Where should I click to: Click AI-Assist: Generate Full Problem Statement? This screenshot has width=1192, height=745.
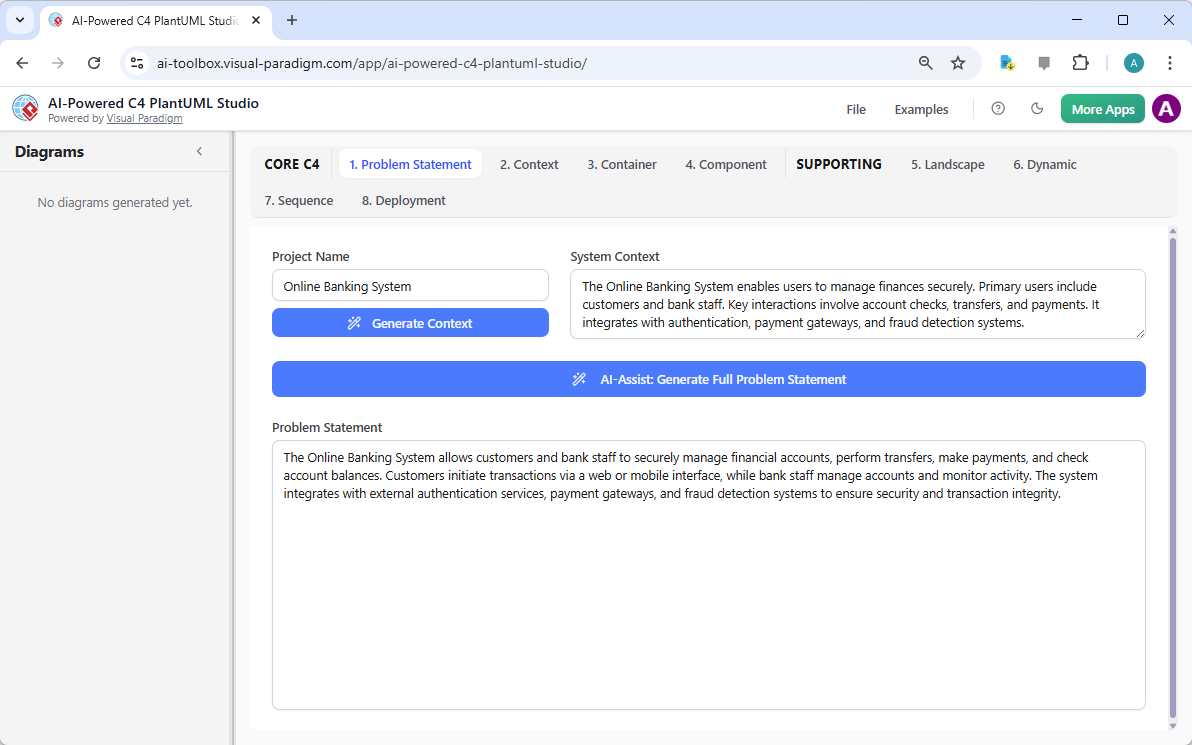(x=709, y=379)
